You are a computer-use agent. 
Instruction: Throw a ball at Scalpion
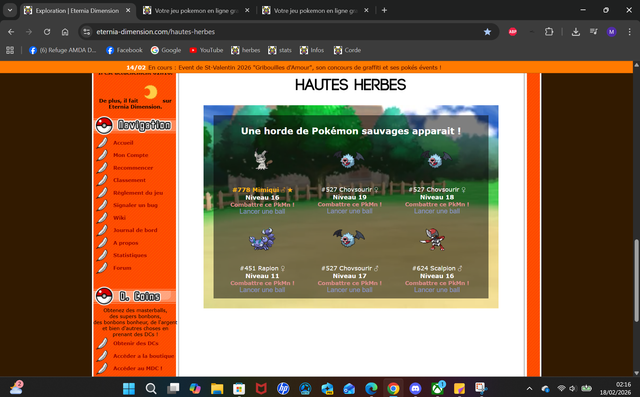(x=437, y=290)
